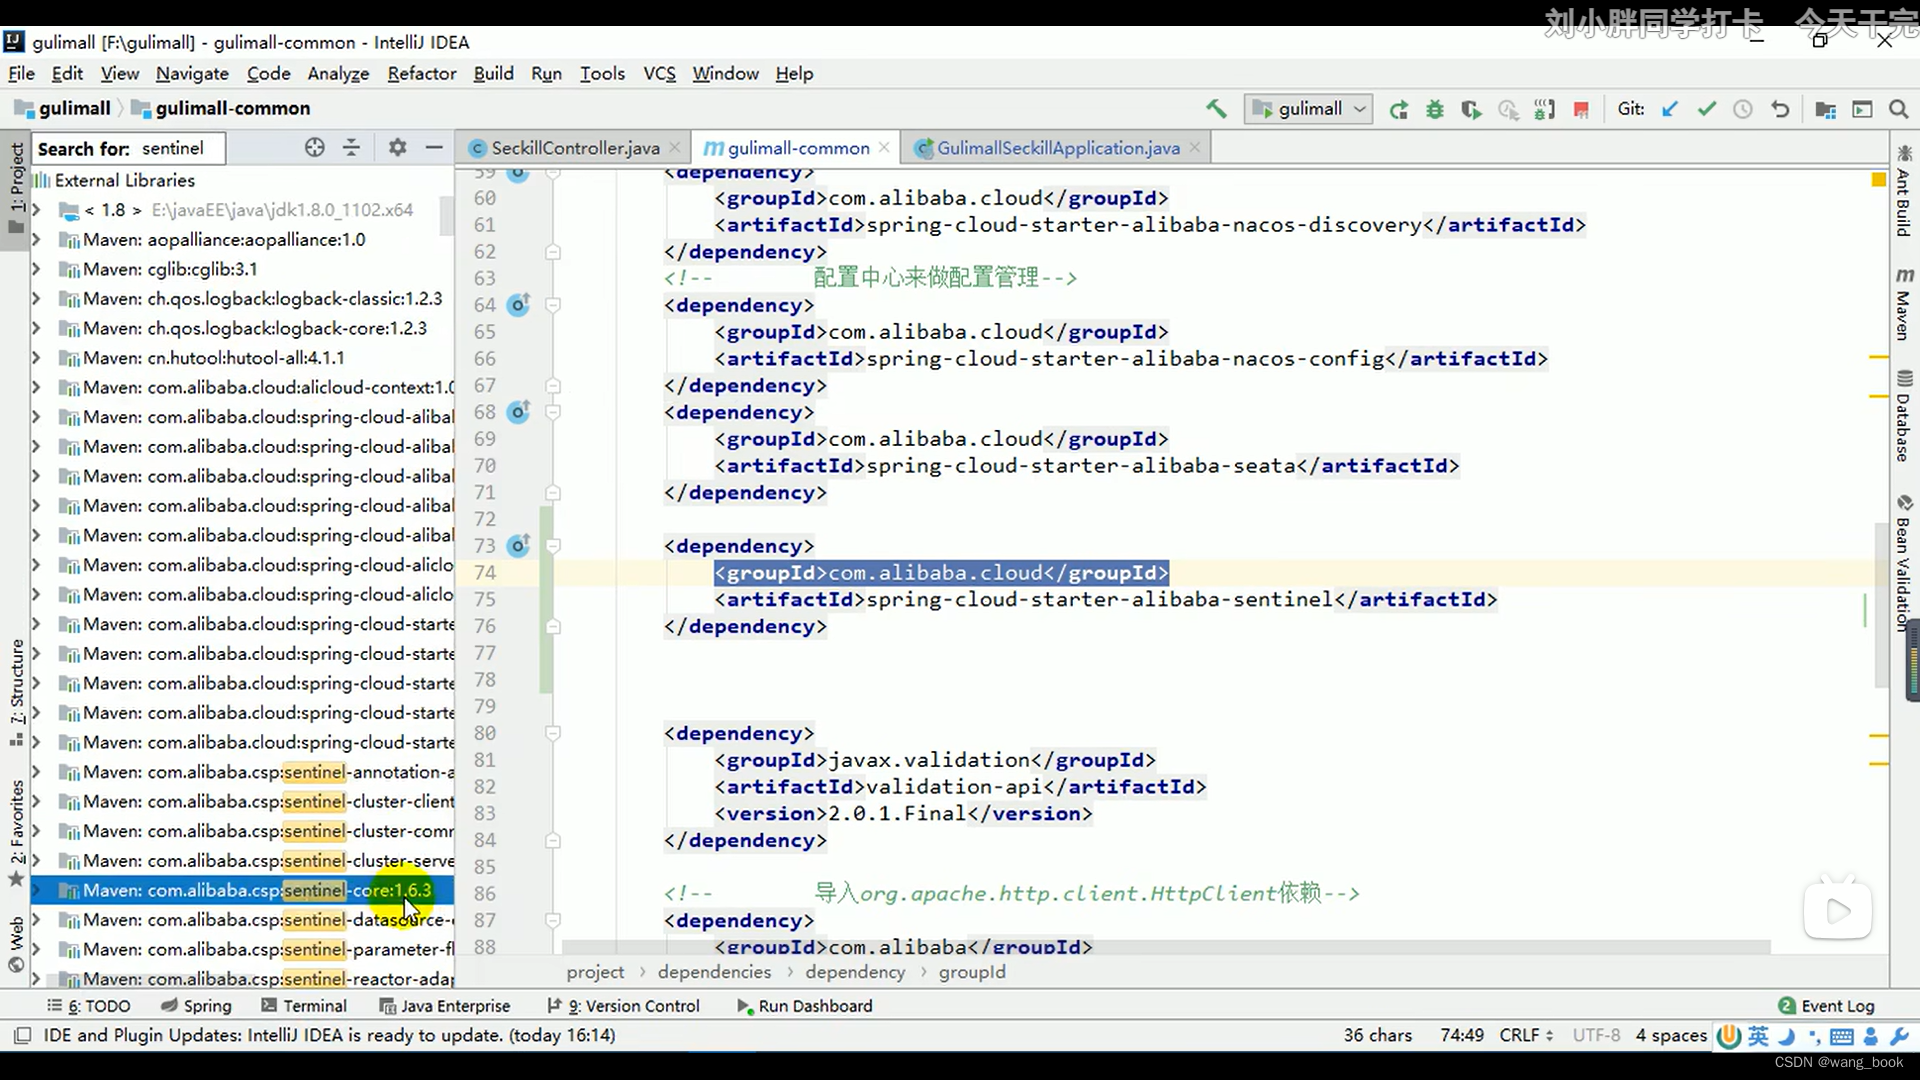Open the Maven tool window
Image resolution: width=1920 pixels, height=1080 pixels.
pos(1904,304)
